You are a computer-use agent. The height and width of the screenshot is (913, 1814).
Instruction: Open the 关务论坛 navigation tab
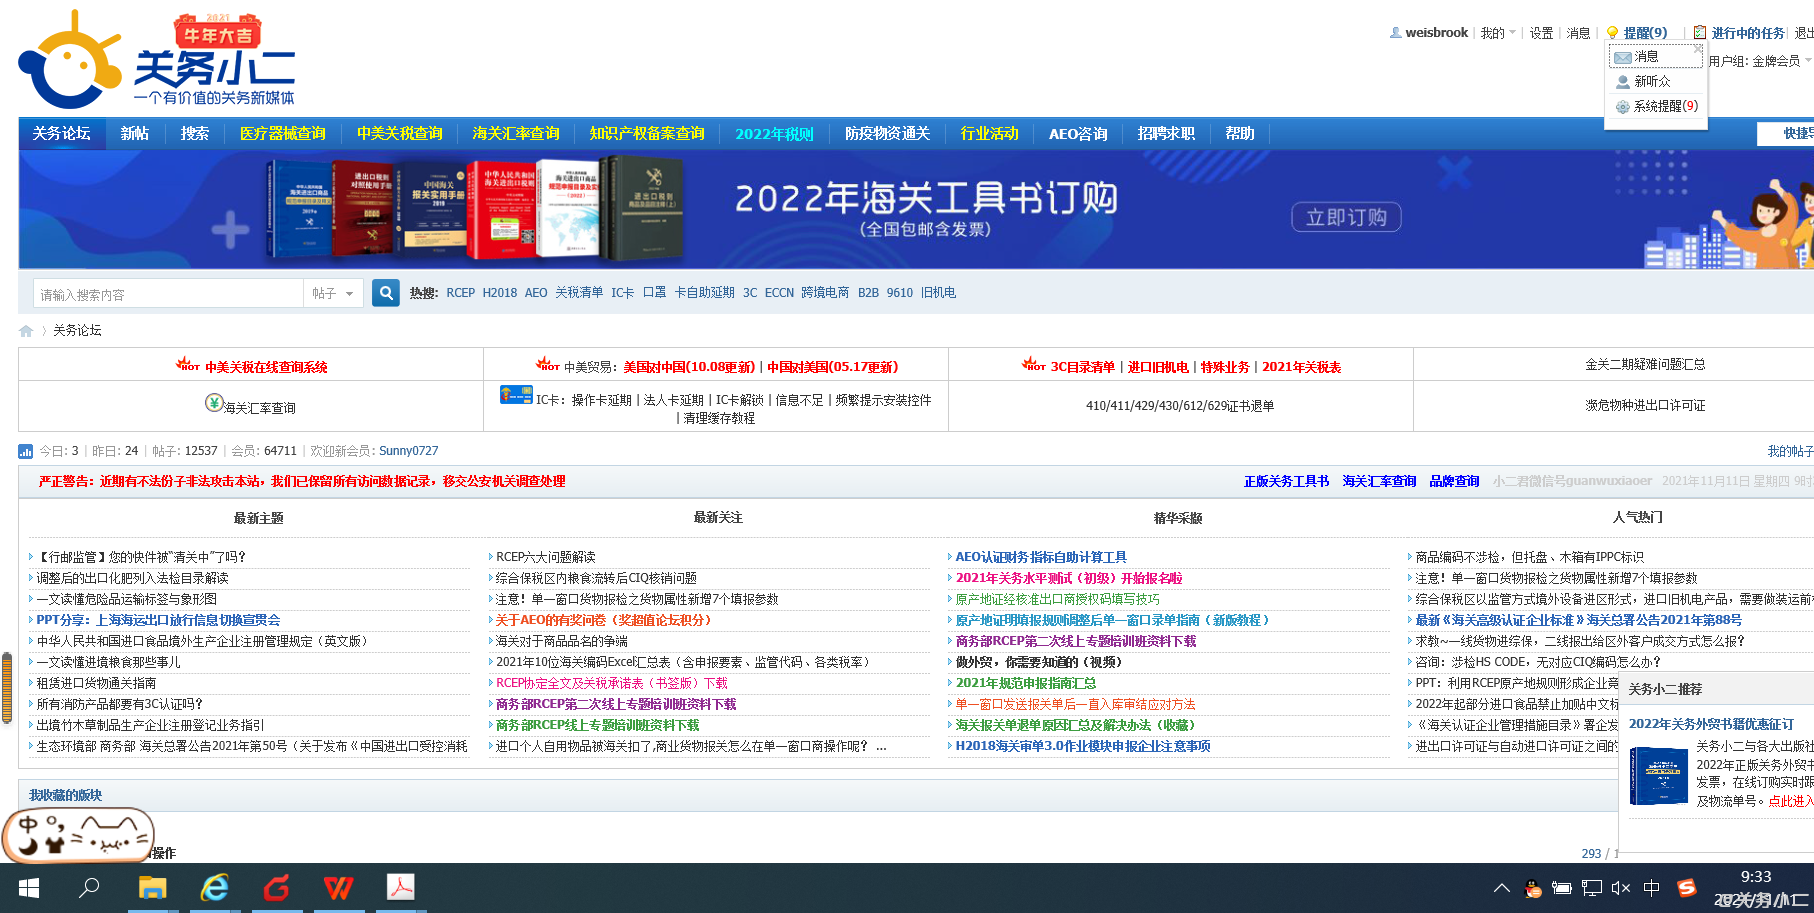pos(61,134)
